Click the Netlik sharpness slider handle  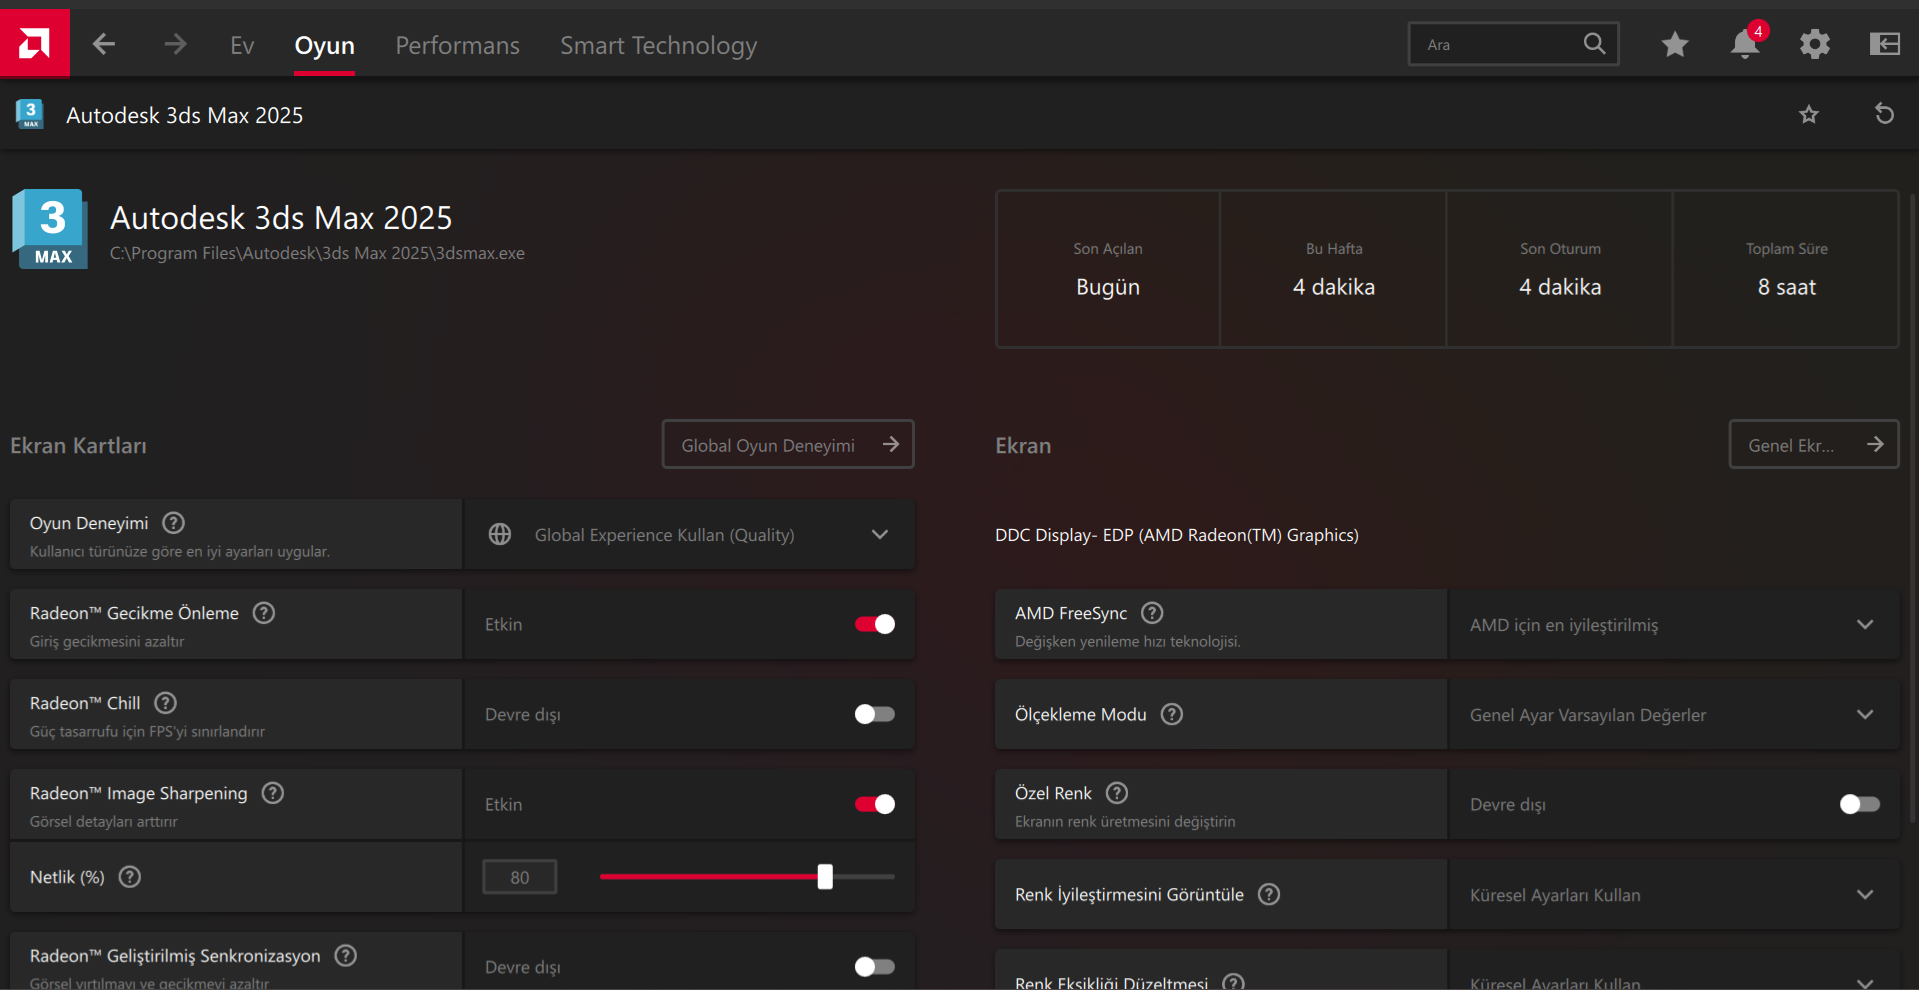point(825,877)
